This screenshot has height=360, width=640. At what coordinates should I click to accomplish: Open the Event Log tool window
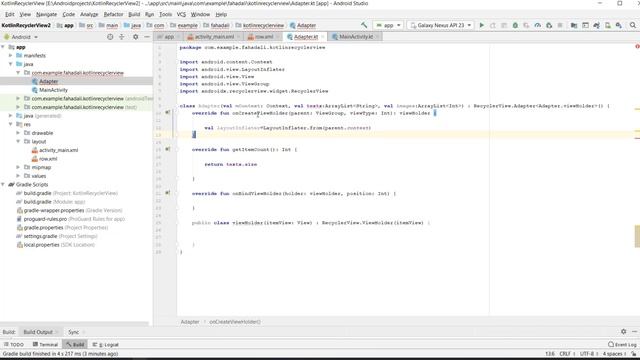[622, 344]
